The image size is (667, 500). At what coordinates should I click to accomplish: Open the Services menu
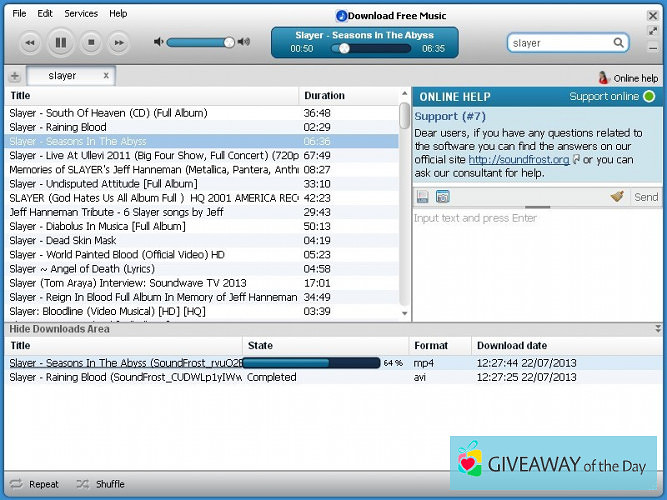pyautogui.click(x=81, y=14)
